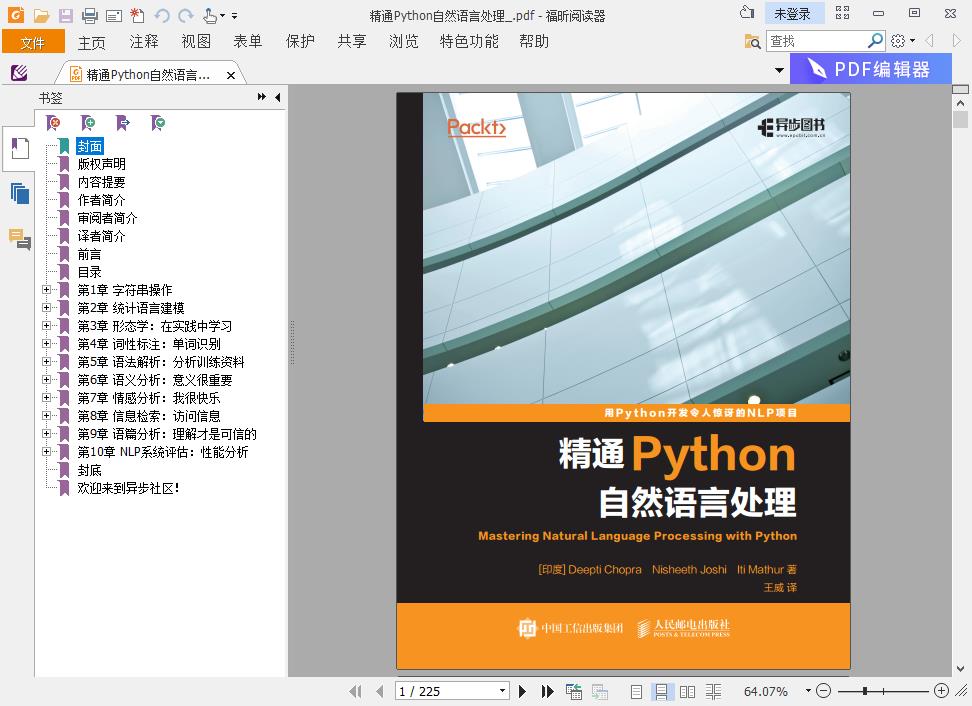This screenshot has height=706, width=972.
Task: Expand the 第10章 NLP系统评估 bookmark node
Action: click(46, 451)
